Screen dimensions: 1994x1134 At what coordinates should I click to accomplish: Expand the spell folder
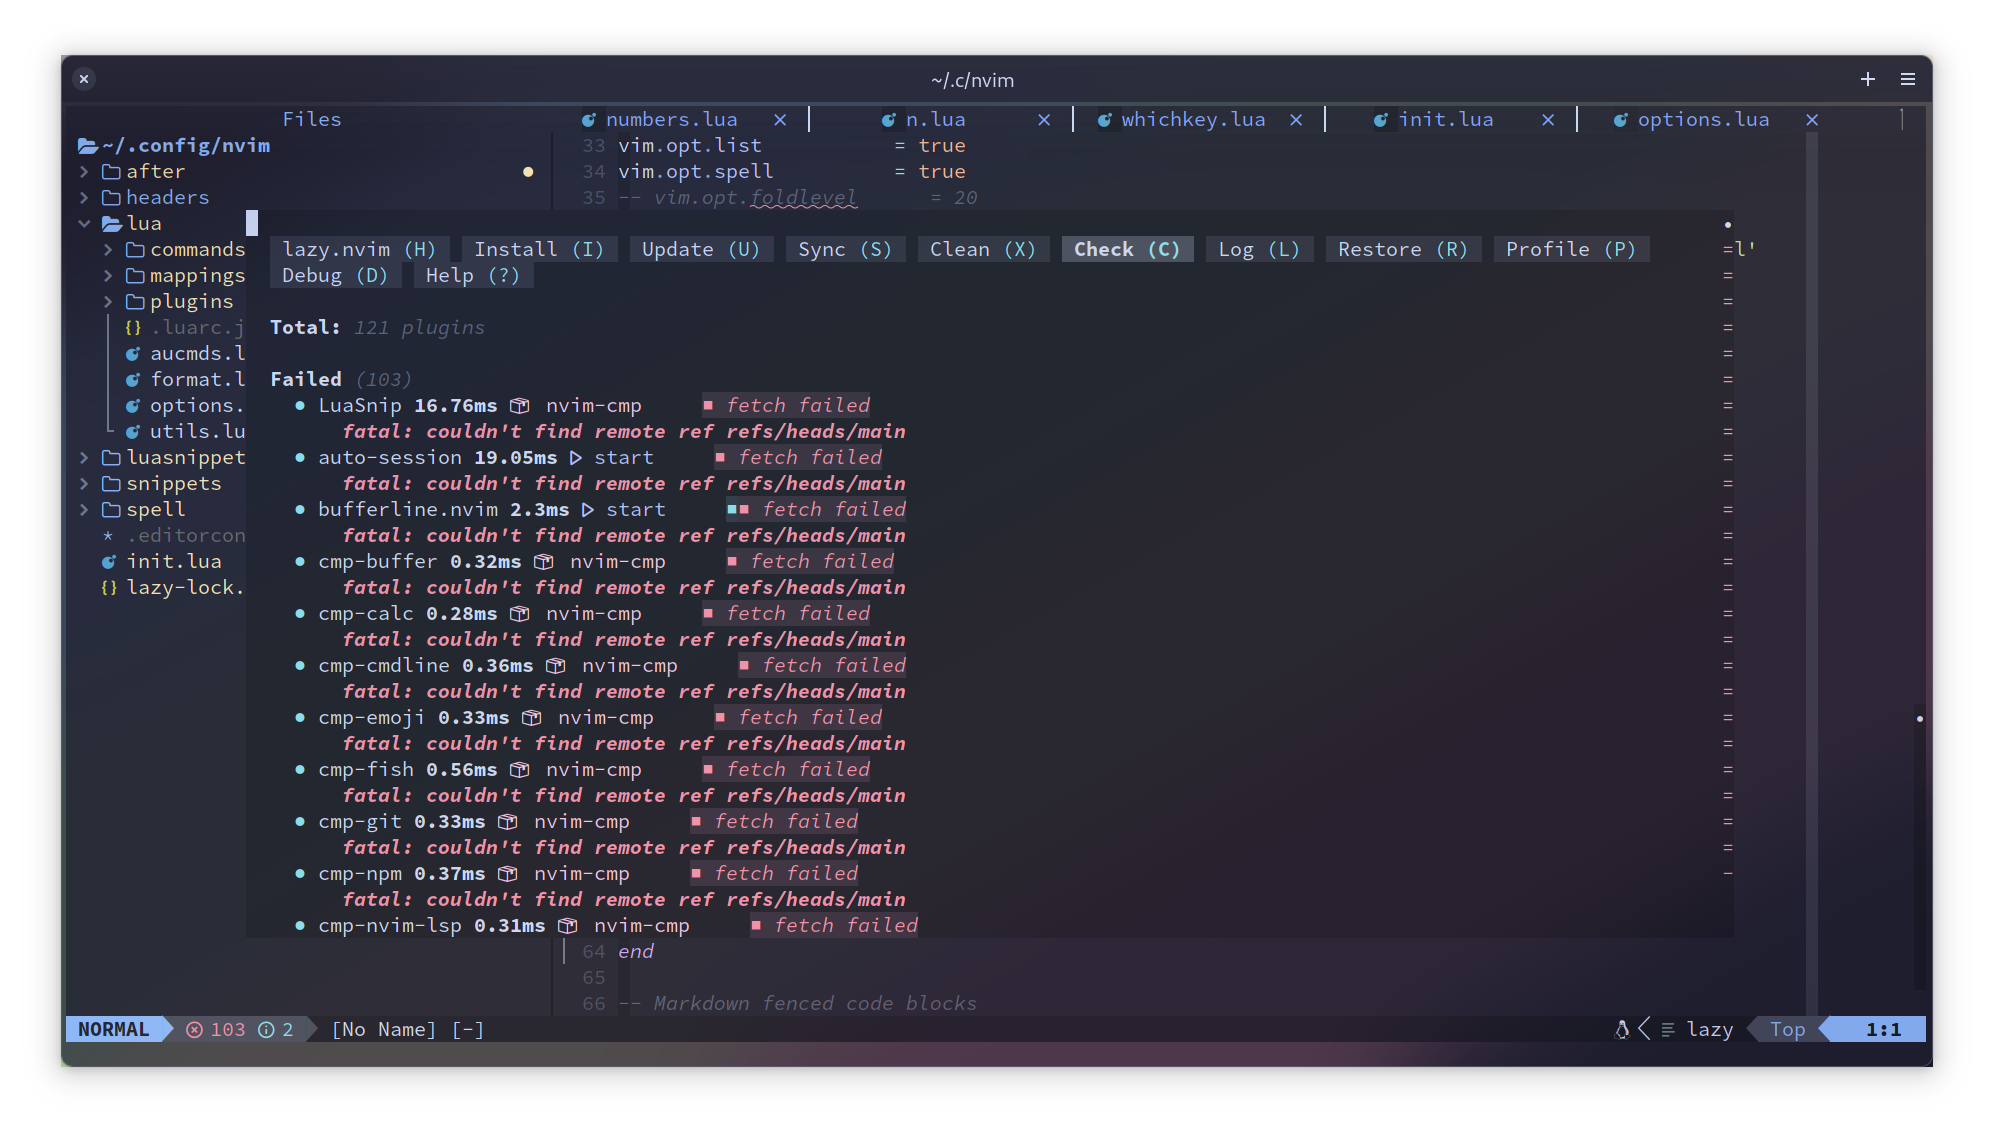pyautogui.click(x=85, y=510)
